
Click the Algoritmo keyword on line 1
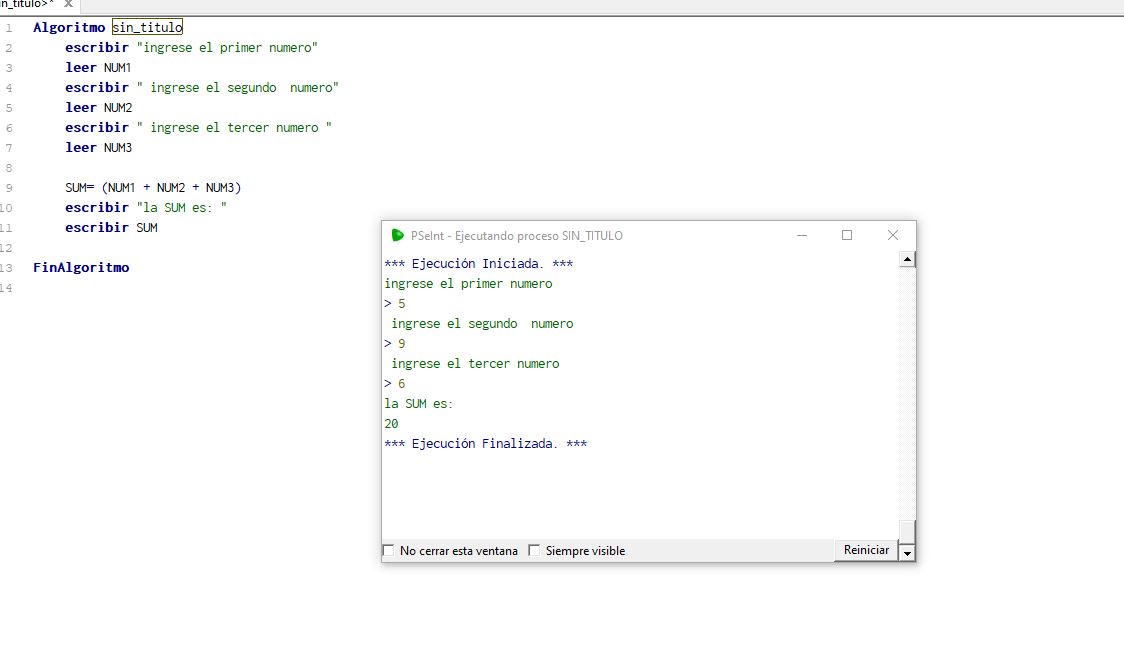(x=69, y=27)
